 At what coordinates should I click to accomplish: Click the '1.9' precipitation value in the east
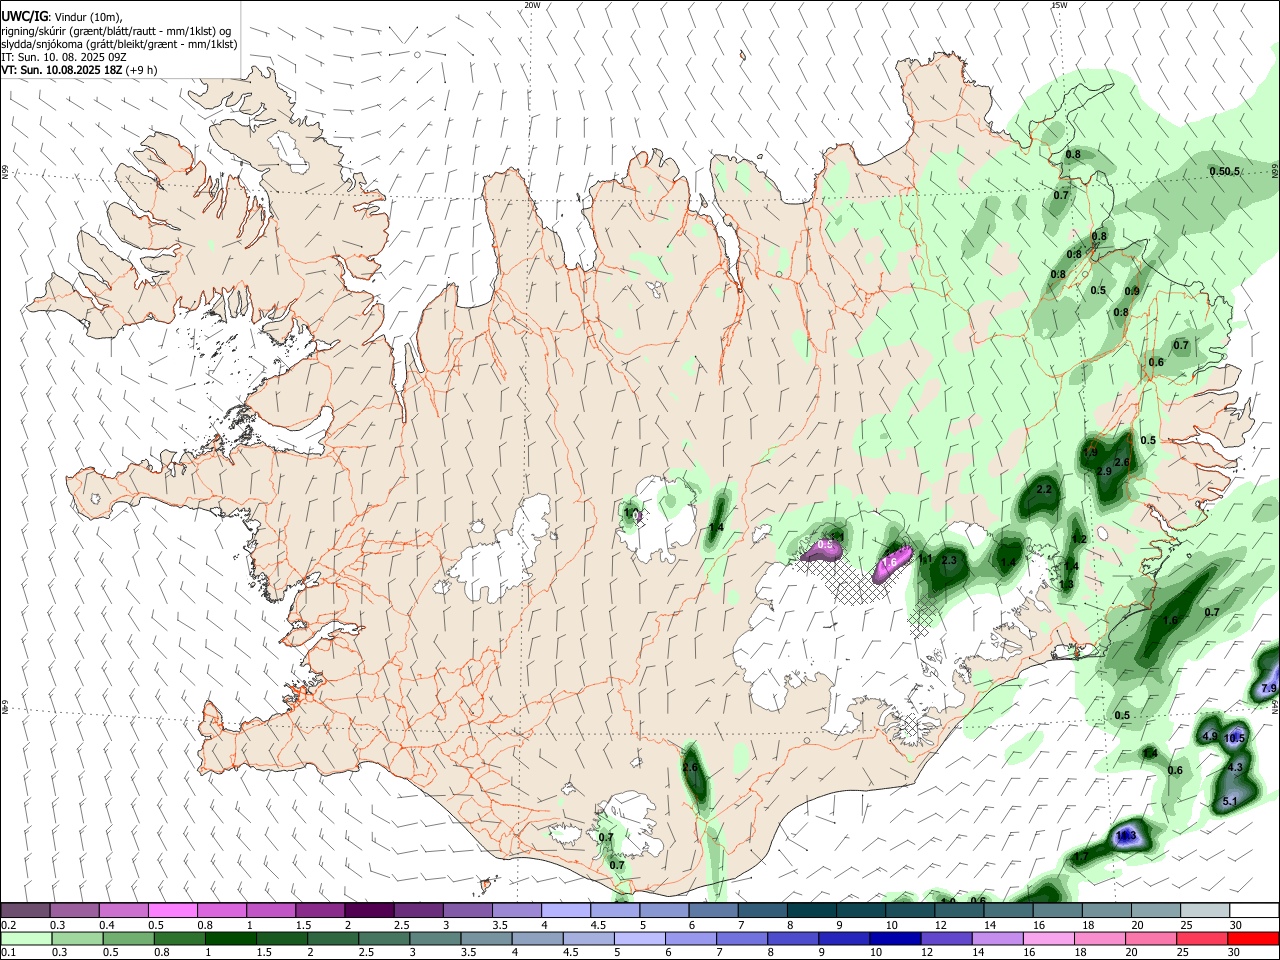(1091, 452)
